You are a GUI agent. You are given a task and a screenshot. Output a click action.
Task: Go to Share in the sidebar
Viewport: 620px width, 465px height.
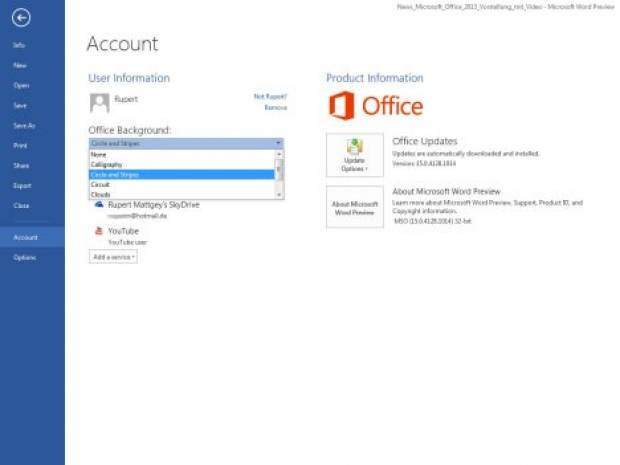[x=21, y=166]
